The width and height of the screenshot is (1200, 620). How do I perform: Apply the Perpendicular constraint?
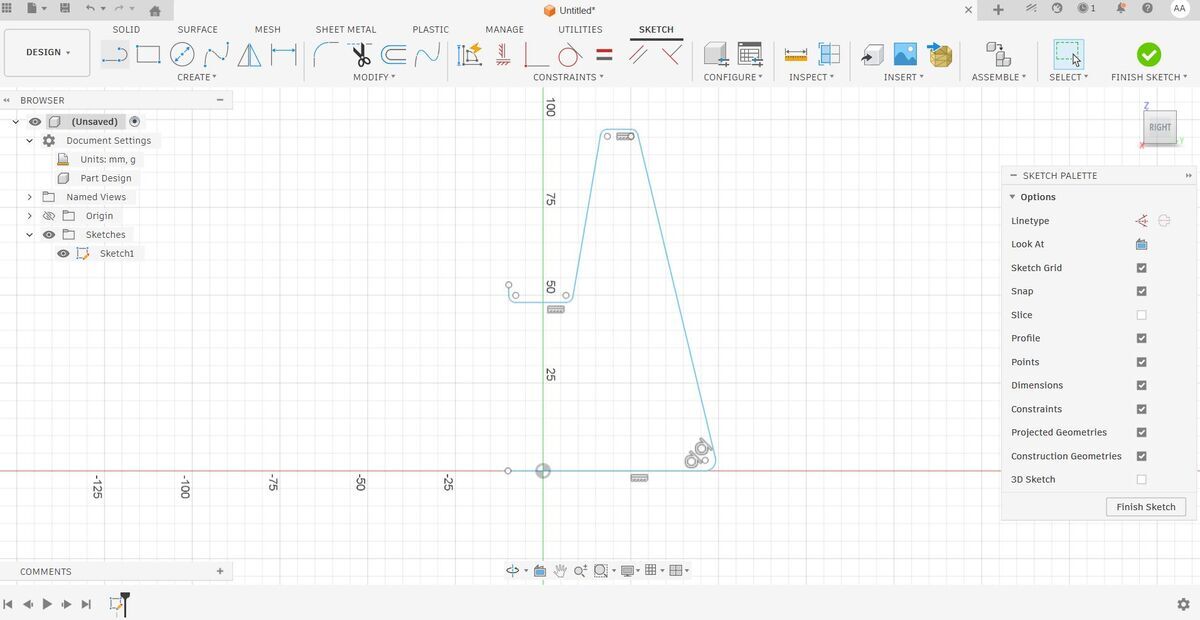[x=672, y=54]
